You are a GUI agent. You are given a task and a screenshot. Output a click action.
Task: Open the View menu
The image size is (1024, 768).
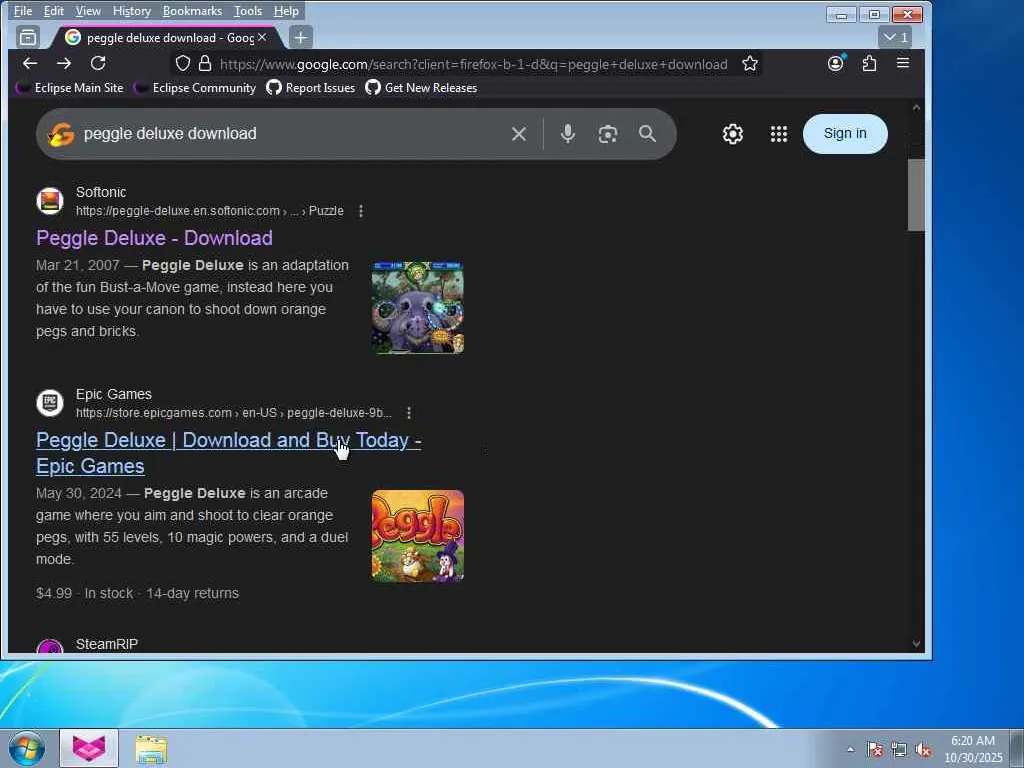point(88,11)
